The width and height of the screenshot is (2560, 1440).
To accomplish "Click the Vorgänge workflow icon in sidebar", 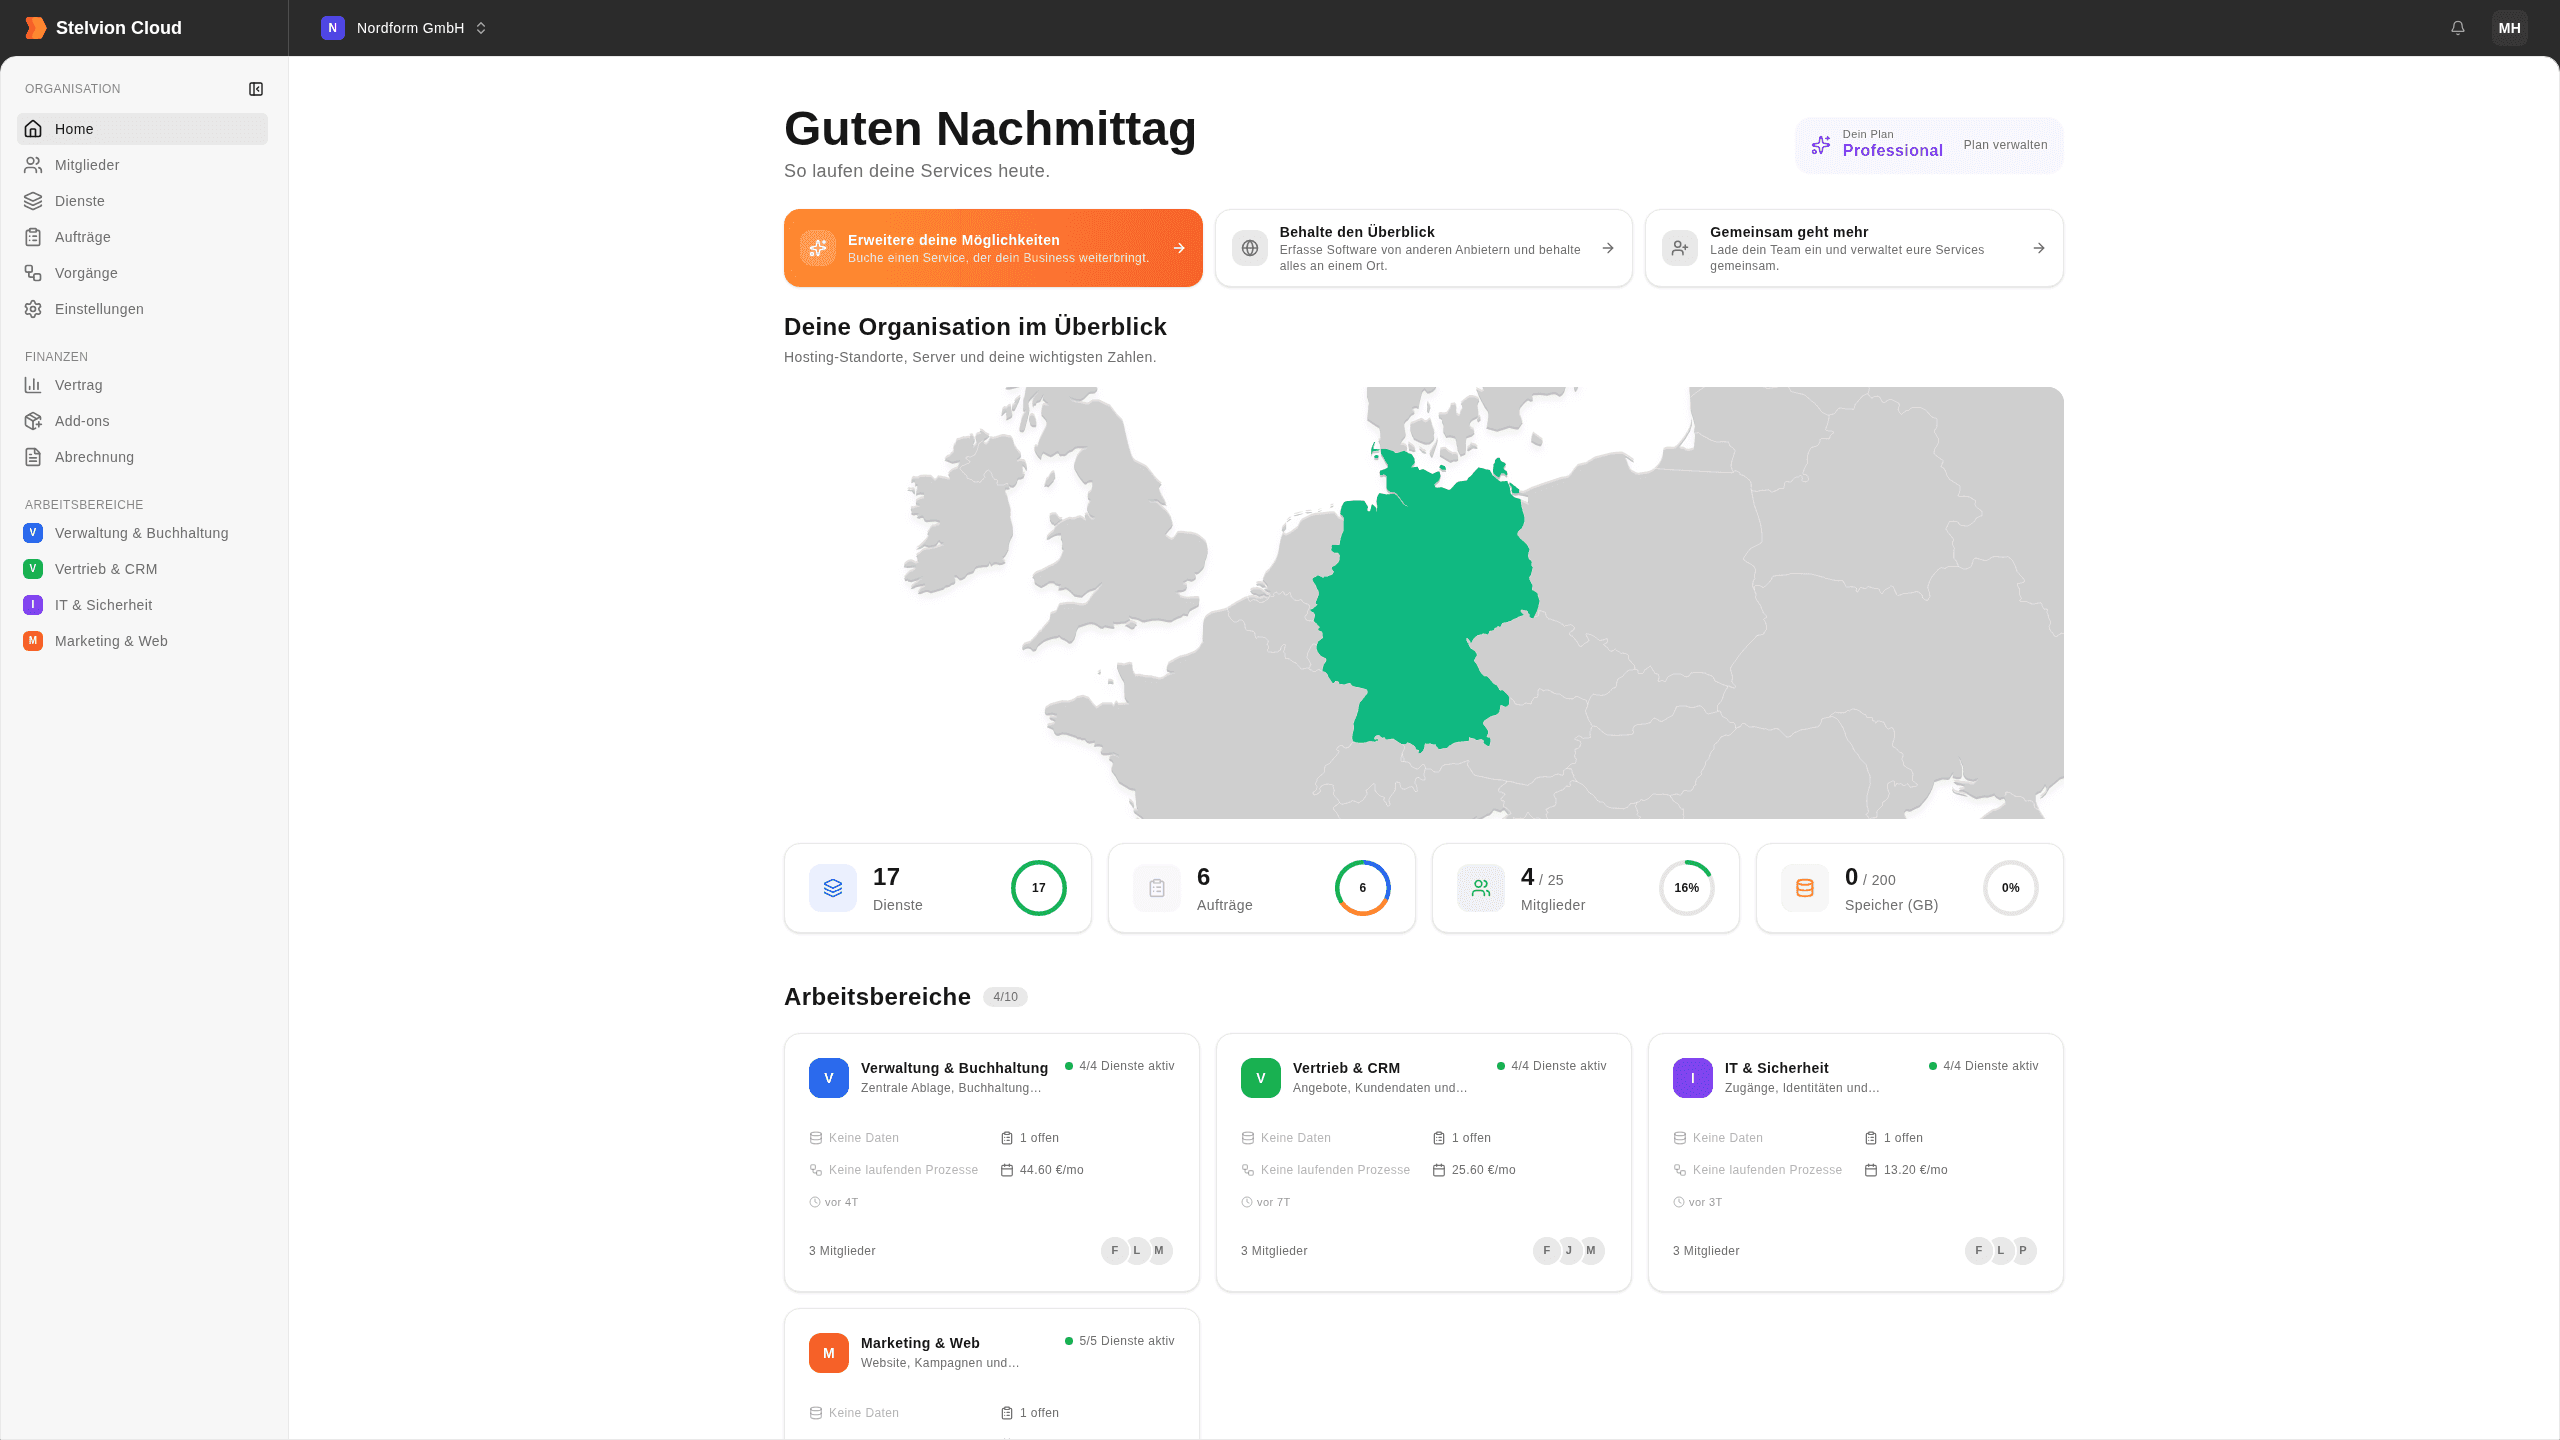I will tap(33, 273).
